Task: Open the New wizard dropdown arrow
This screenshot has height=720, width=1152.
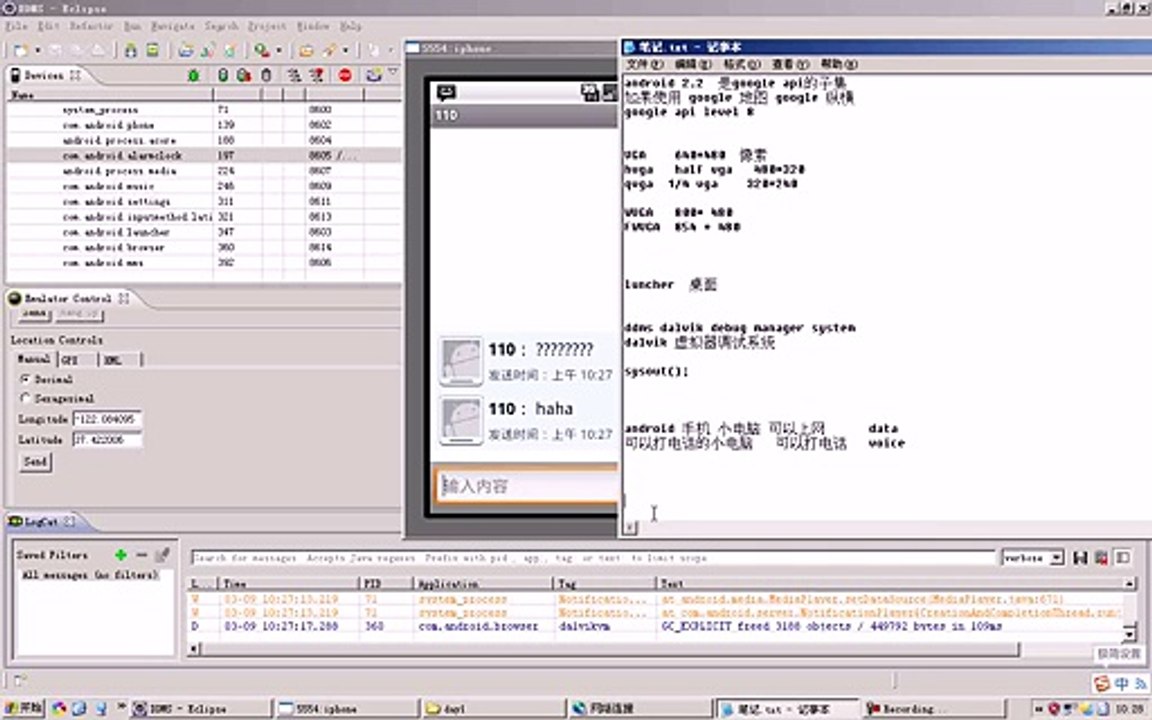Action: pyautogui.click(x=37, y=50)
